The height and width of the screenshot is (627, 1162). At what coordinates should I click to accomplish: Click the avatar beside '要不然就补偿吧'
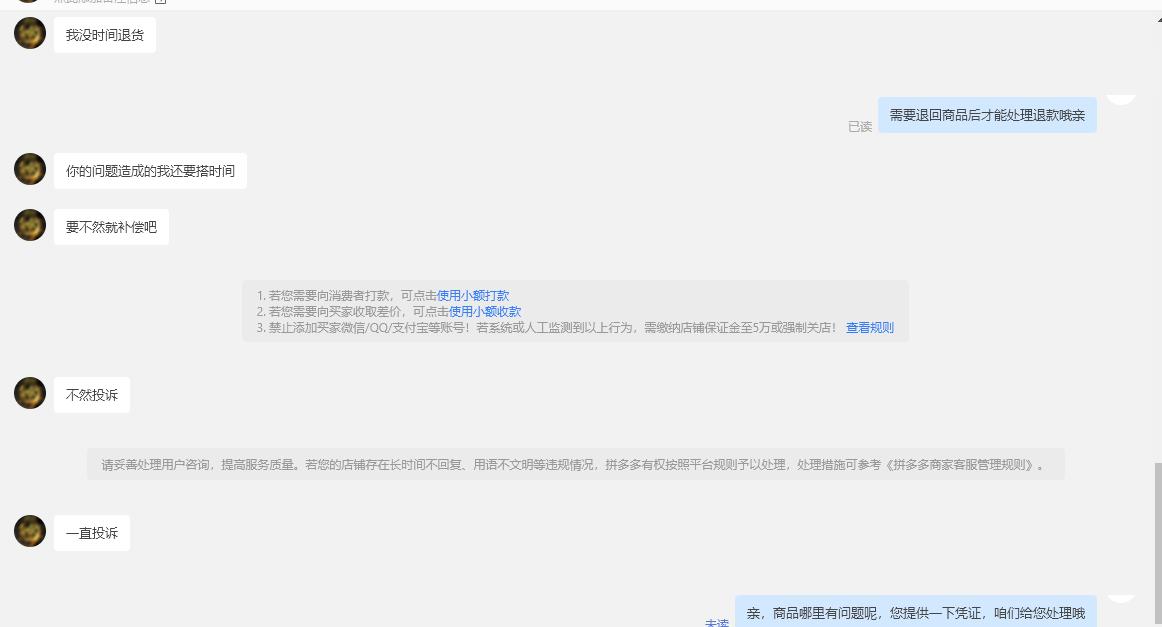[30, 225]
